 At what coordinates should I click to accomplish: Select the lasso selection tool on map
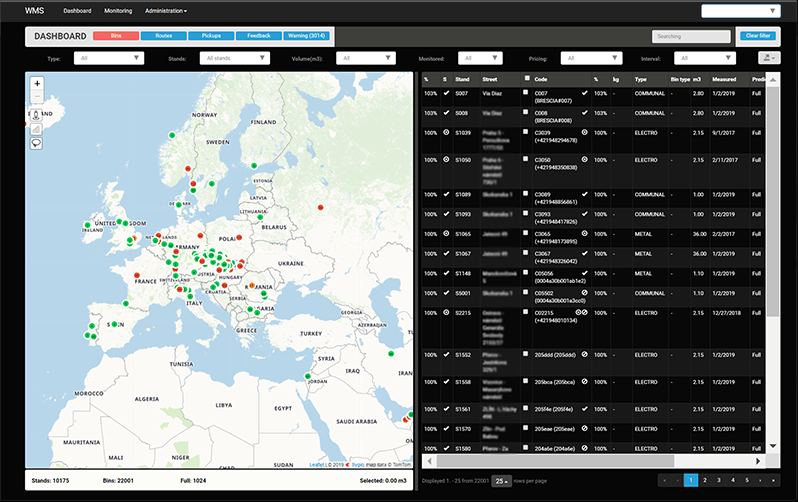point(36,144)
